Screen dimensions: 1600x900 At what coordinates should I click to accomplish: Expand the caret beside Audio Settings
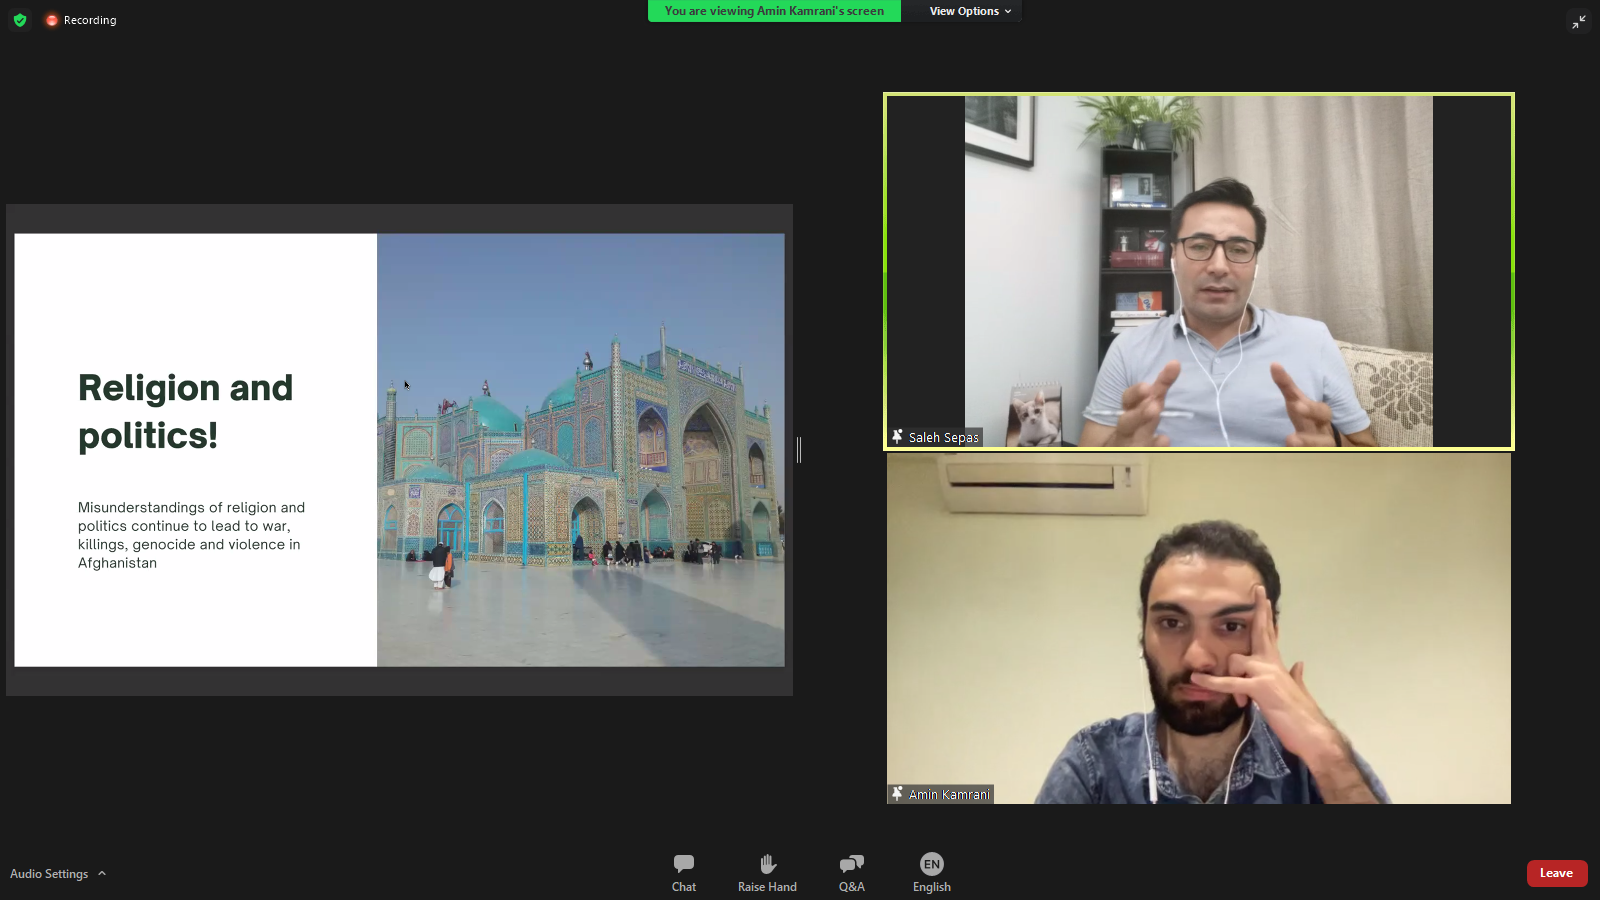coord(102,873)
